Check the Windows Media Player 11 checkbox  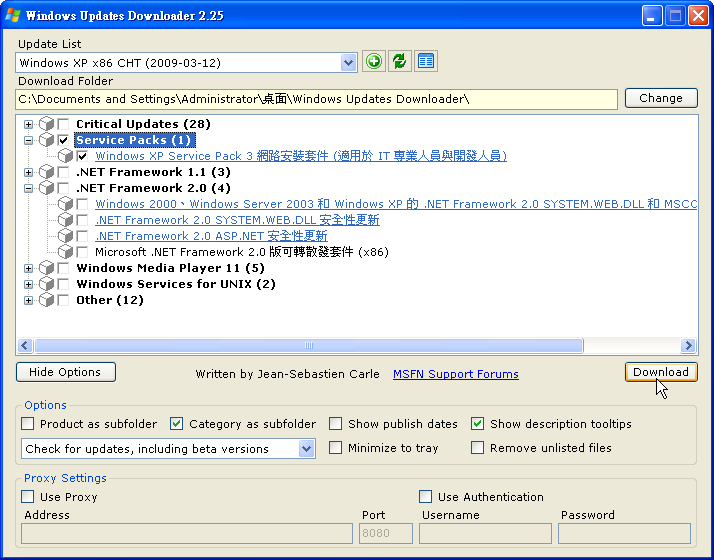[63, 268]
